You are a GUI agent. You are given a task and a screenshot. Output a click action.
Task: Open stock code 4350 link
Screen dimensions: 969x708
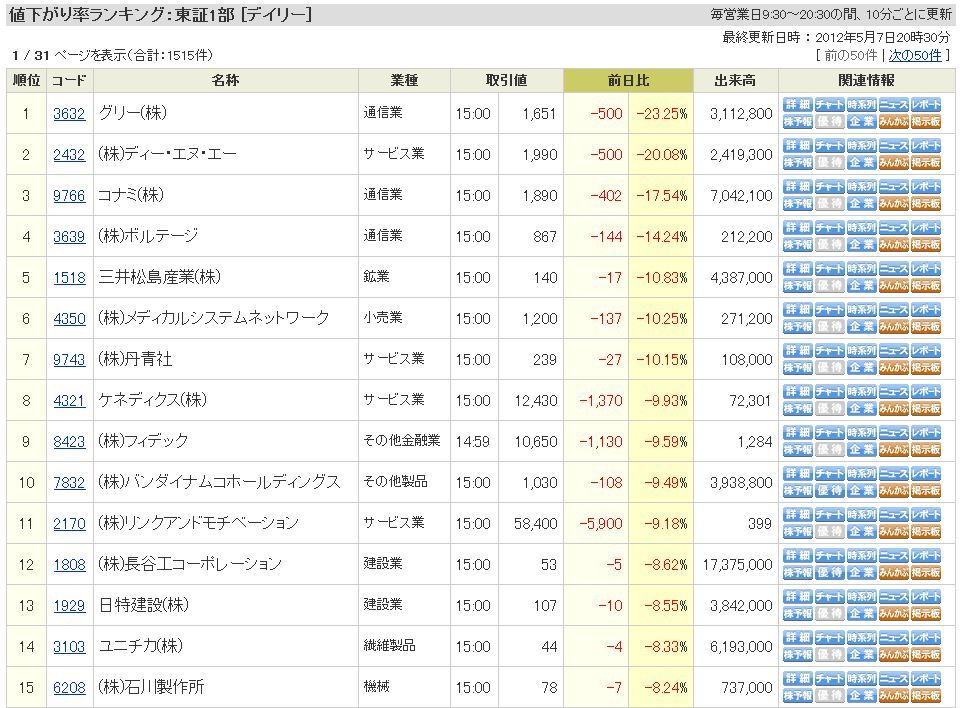coord(69,318)
